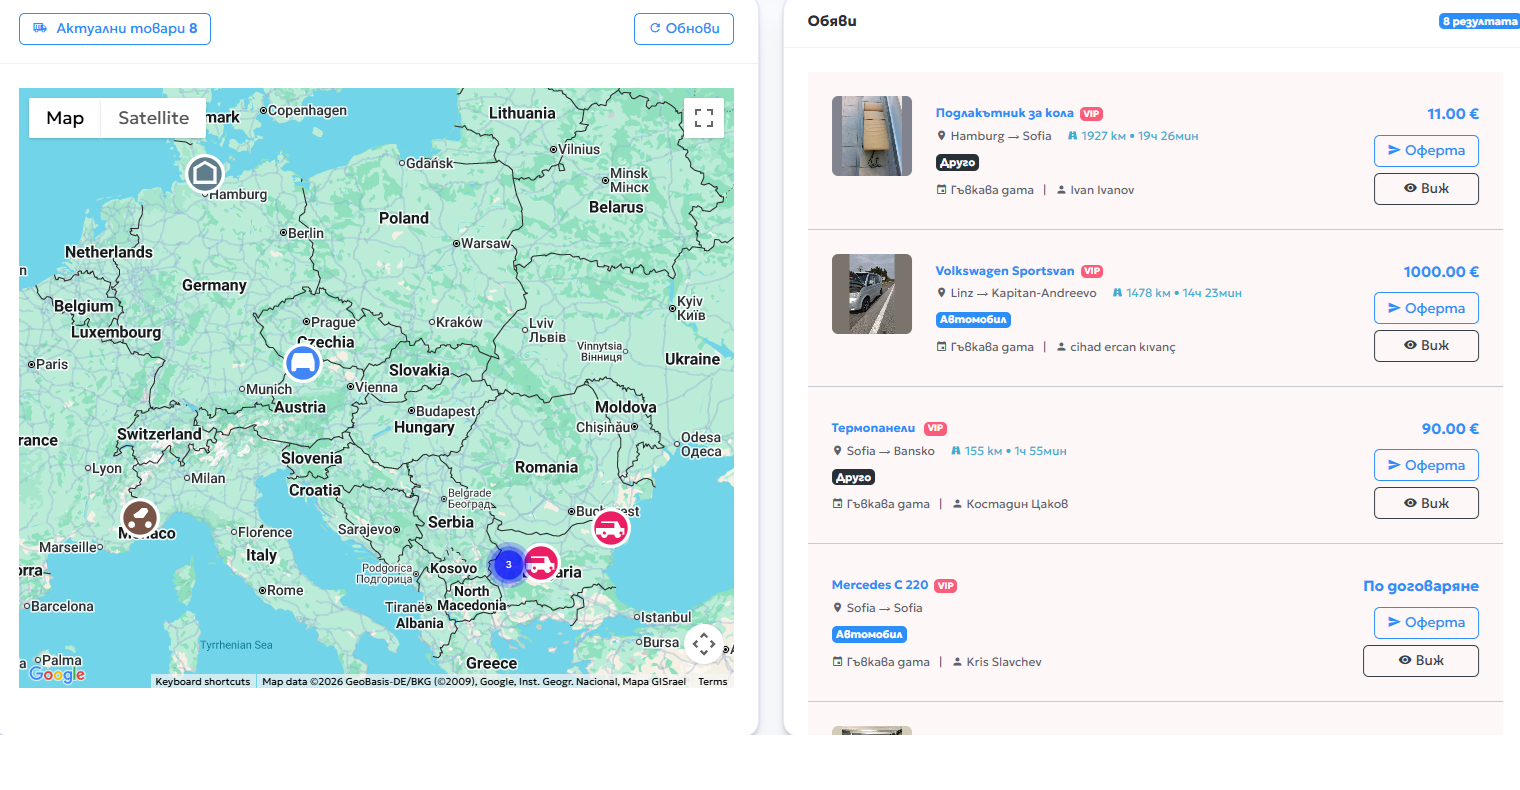This screenshot has height=790, width=1520.
Task: Click the brown package marker near Monaco
Action: [140, 518]
